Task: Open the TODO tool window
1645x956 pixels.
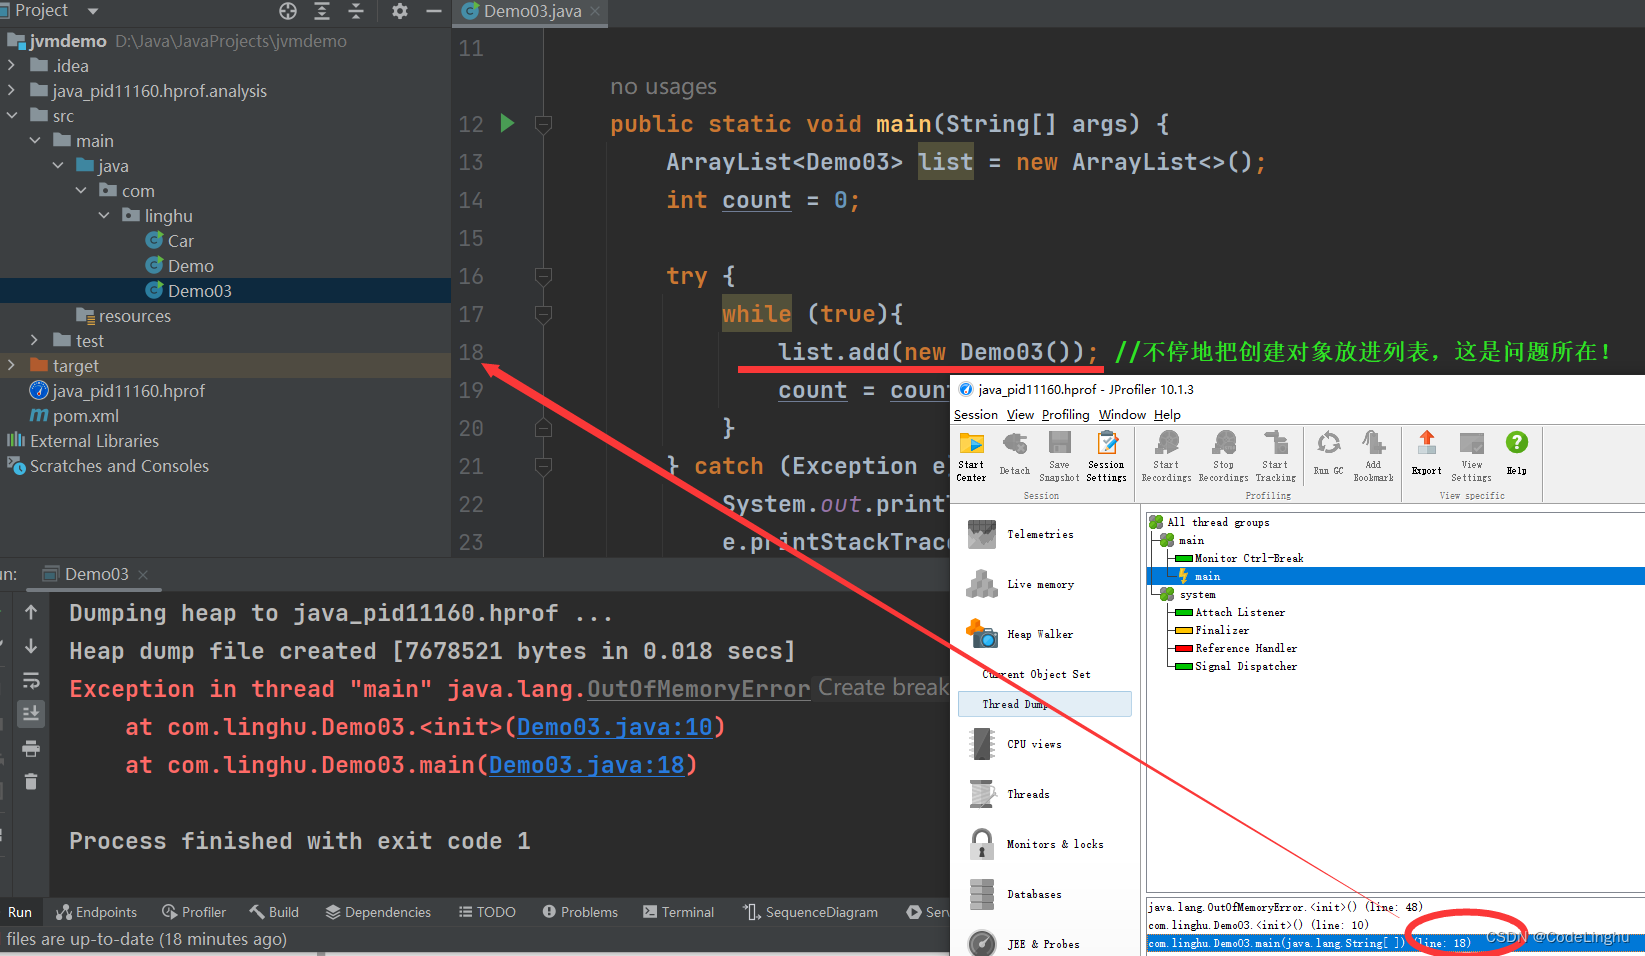Action: tap(487, 912)
